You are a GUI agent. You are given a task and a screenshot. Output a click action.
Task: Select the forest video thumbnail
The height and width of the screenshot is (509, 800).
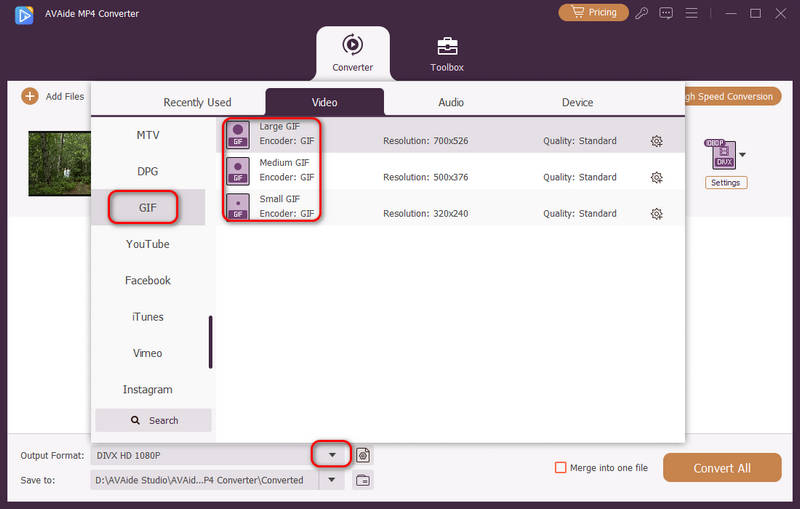[60, 164]
